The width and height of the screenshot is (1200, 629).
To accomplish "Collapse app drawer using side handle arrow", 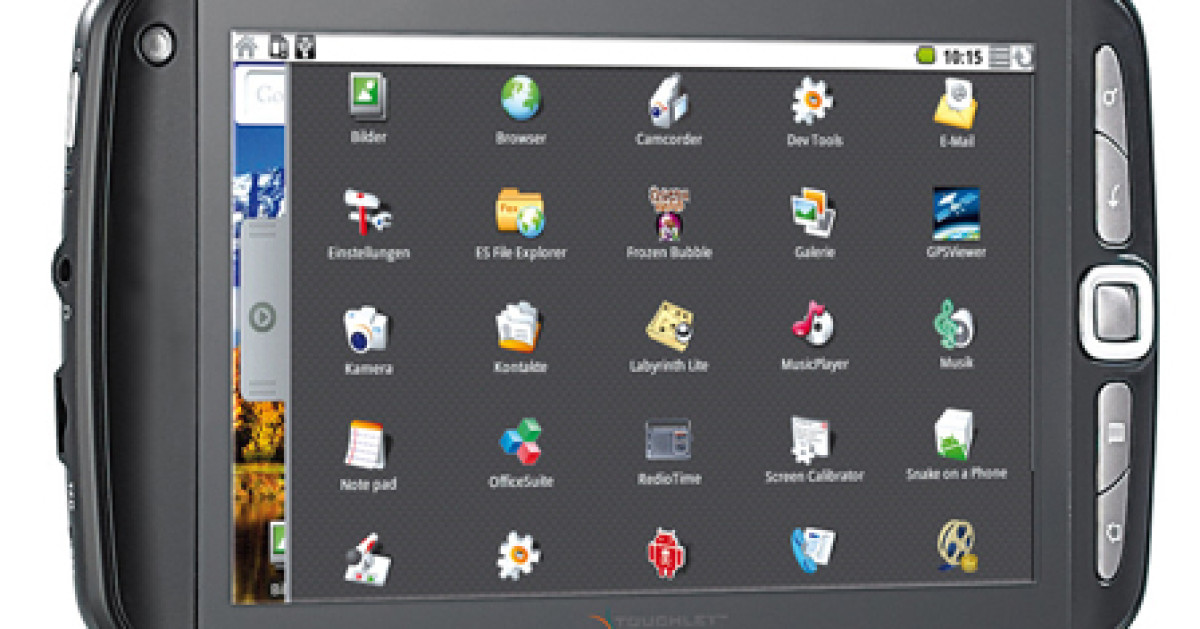I will pyautogui.click(x=261, y=317).
